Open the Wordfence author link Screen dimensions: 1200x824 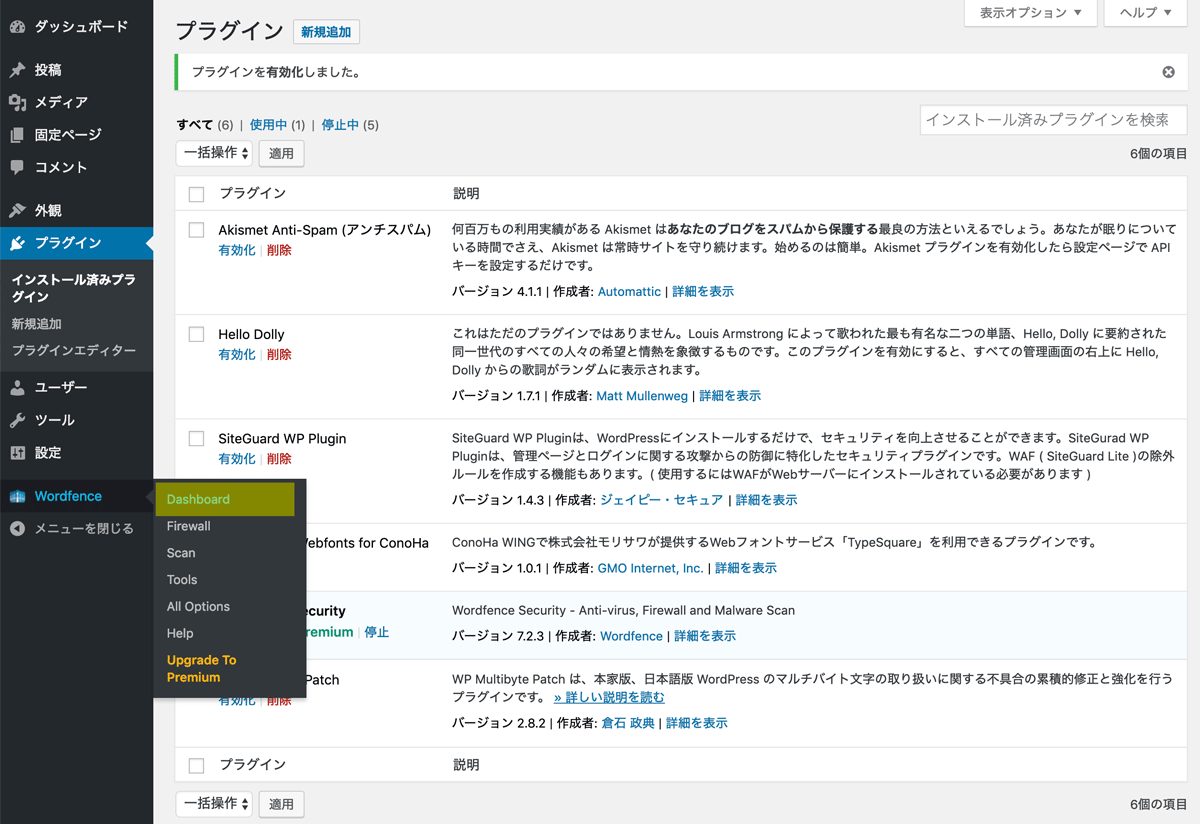coord(631,636)
